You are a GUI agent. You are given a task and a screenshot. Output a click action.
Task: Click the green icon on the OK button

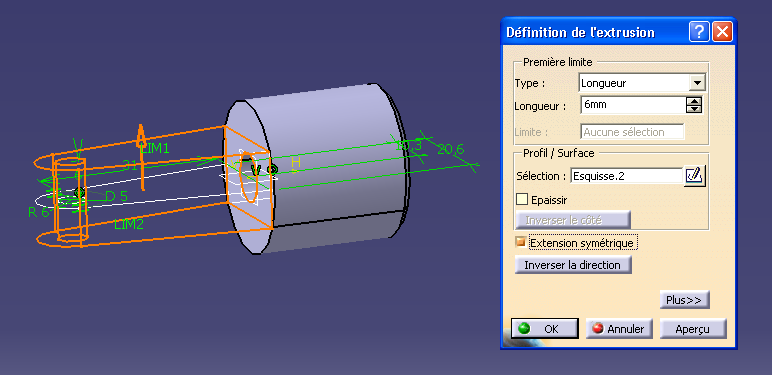point(524,328)
